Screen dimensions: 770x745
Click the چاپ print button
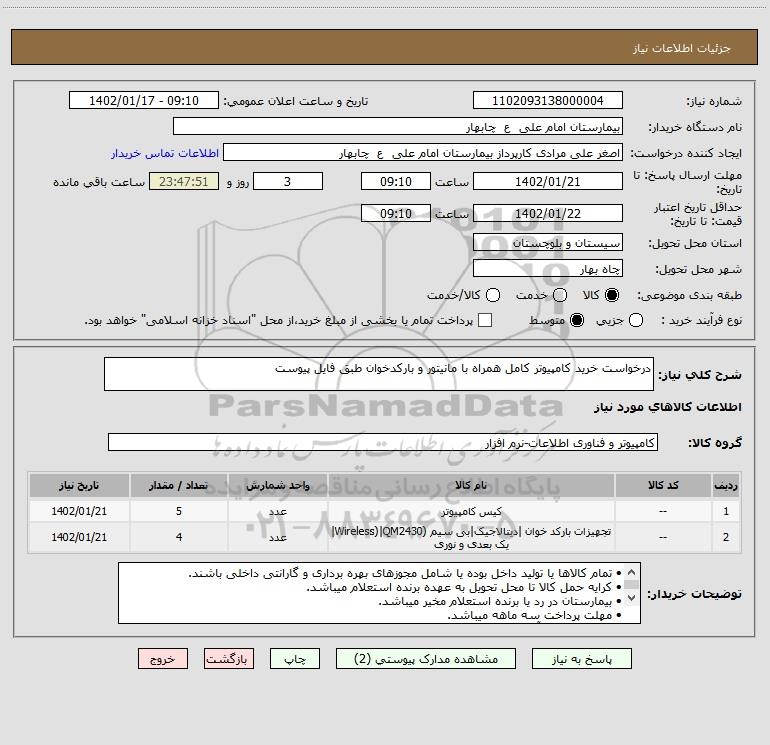pyautogui.click(x=295, y=659)
